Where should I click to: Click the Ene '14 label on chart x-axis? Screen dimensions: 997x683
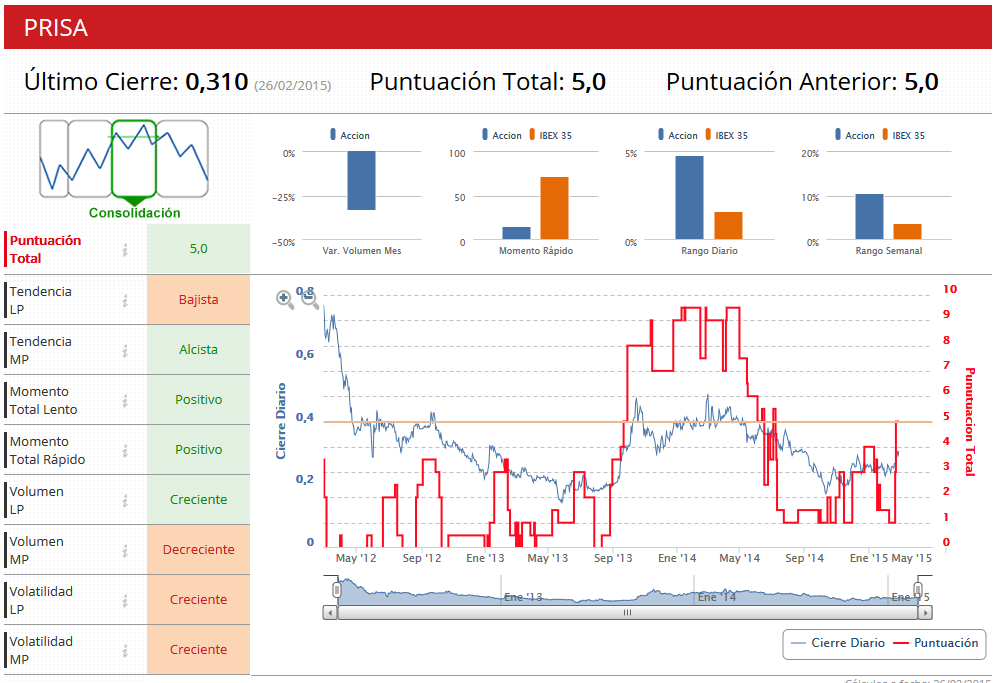[x=677, y=558]
